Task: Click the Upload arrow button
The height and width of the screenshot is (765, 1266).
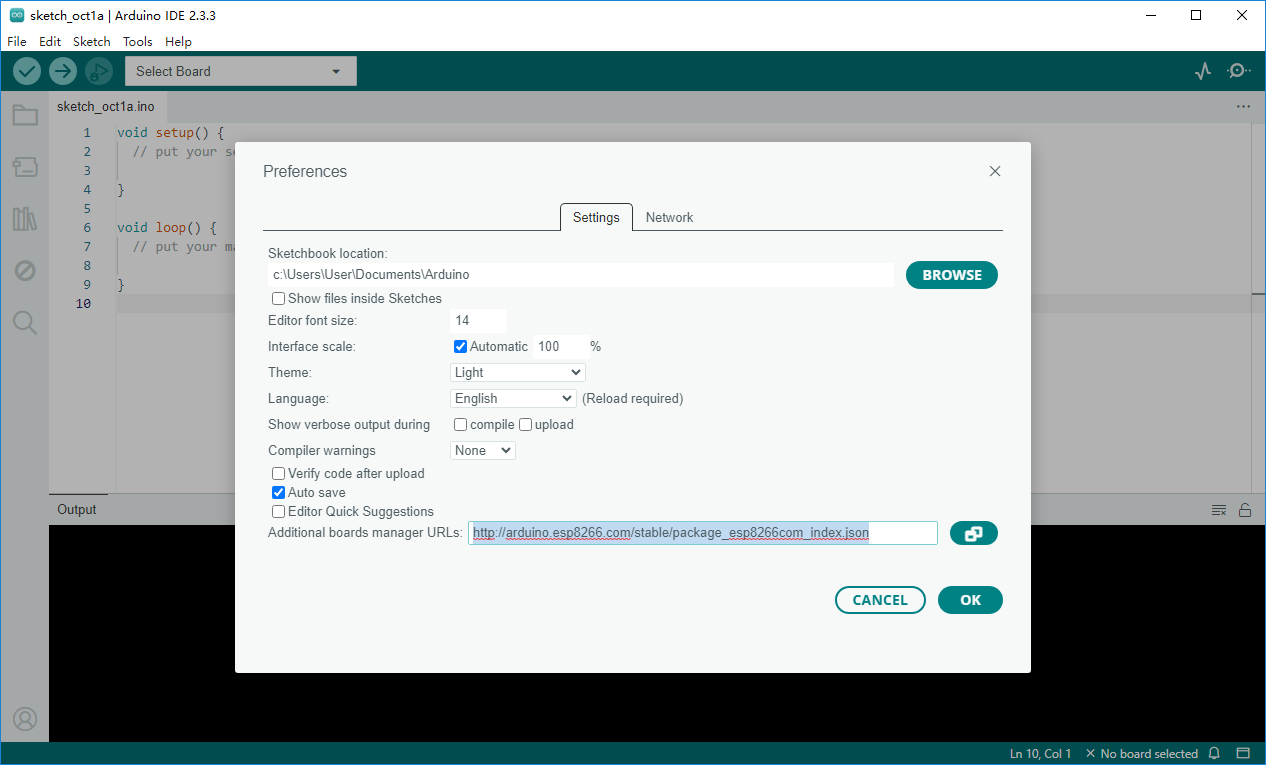Action: [63, 71]
